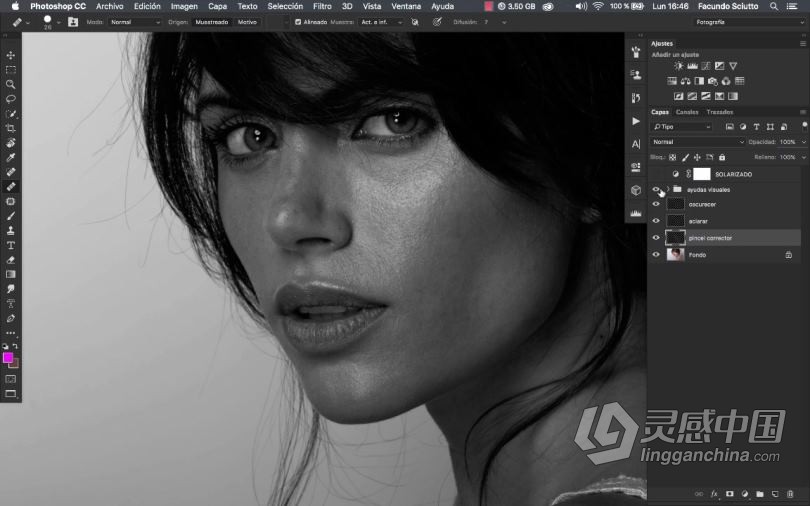Open the Capa menu

click(x=217, y=6)
